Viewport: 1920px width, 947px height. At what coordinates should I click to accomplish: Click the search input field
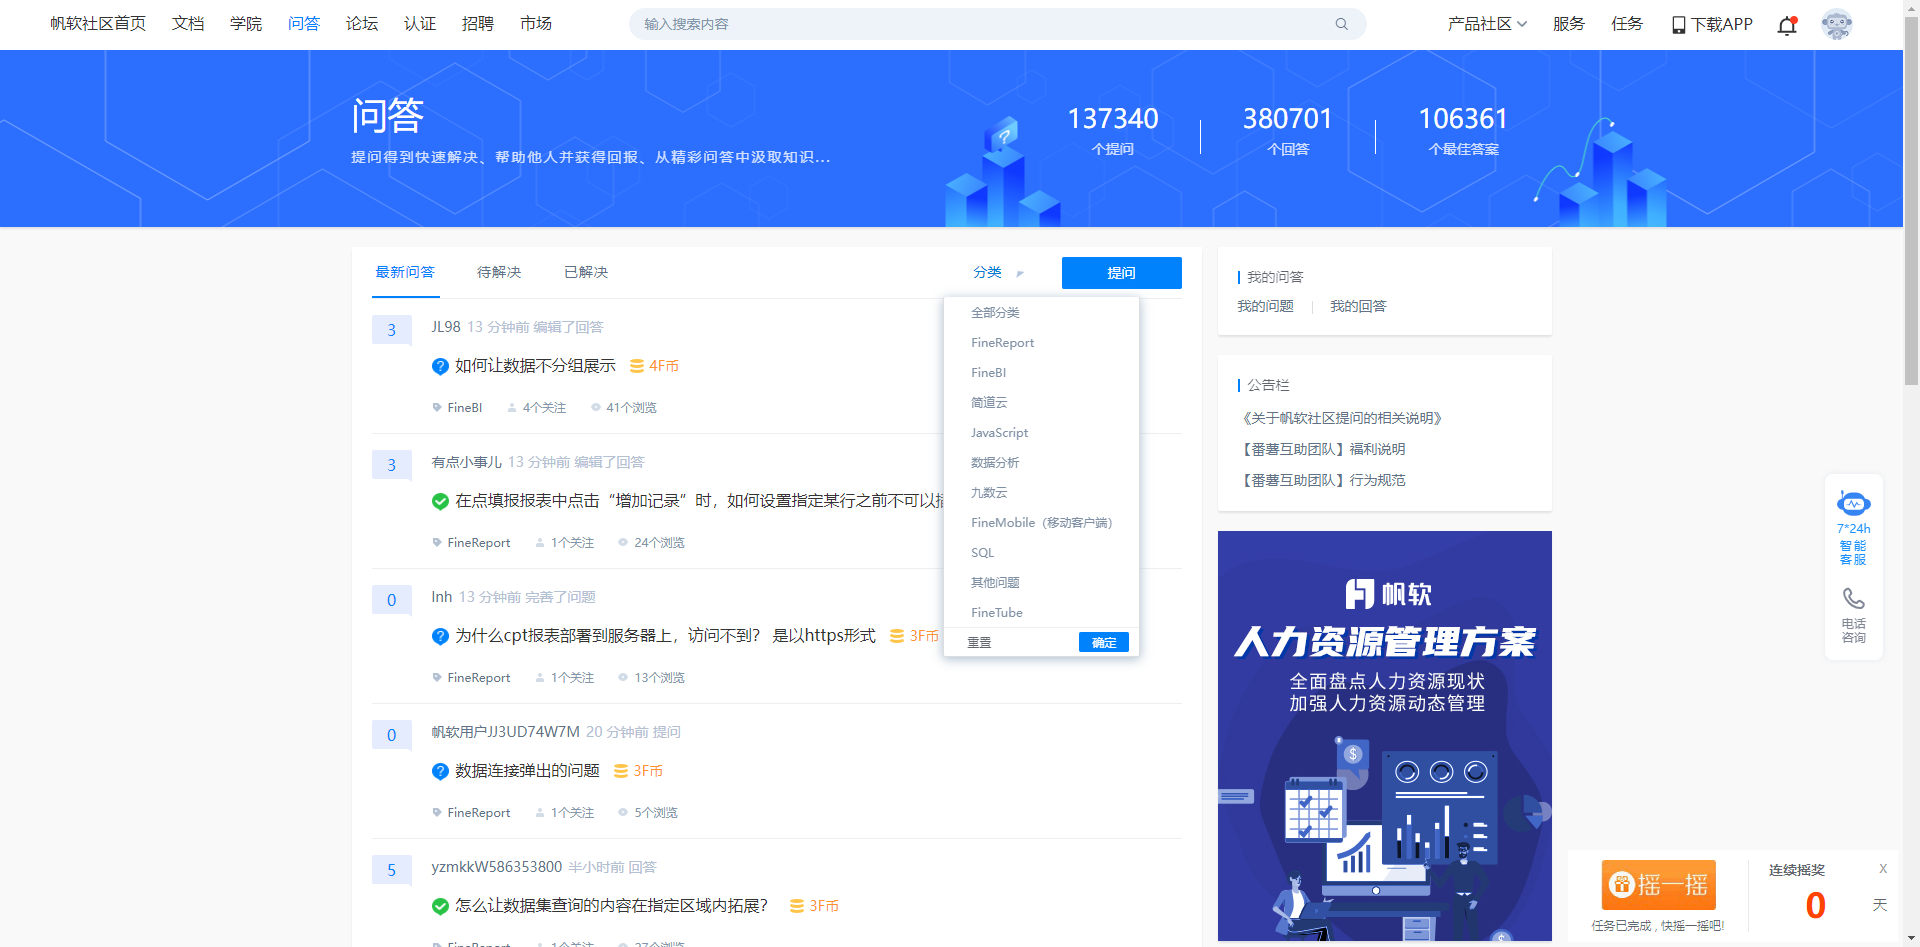click(x=997, y=24)
